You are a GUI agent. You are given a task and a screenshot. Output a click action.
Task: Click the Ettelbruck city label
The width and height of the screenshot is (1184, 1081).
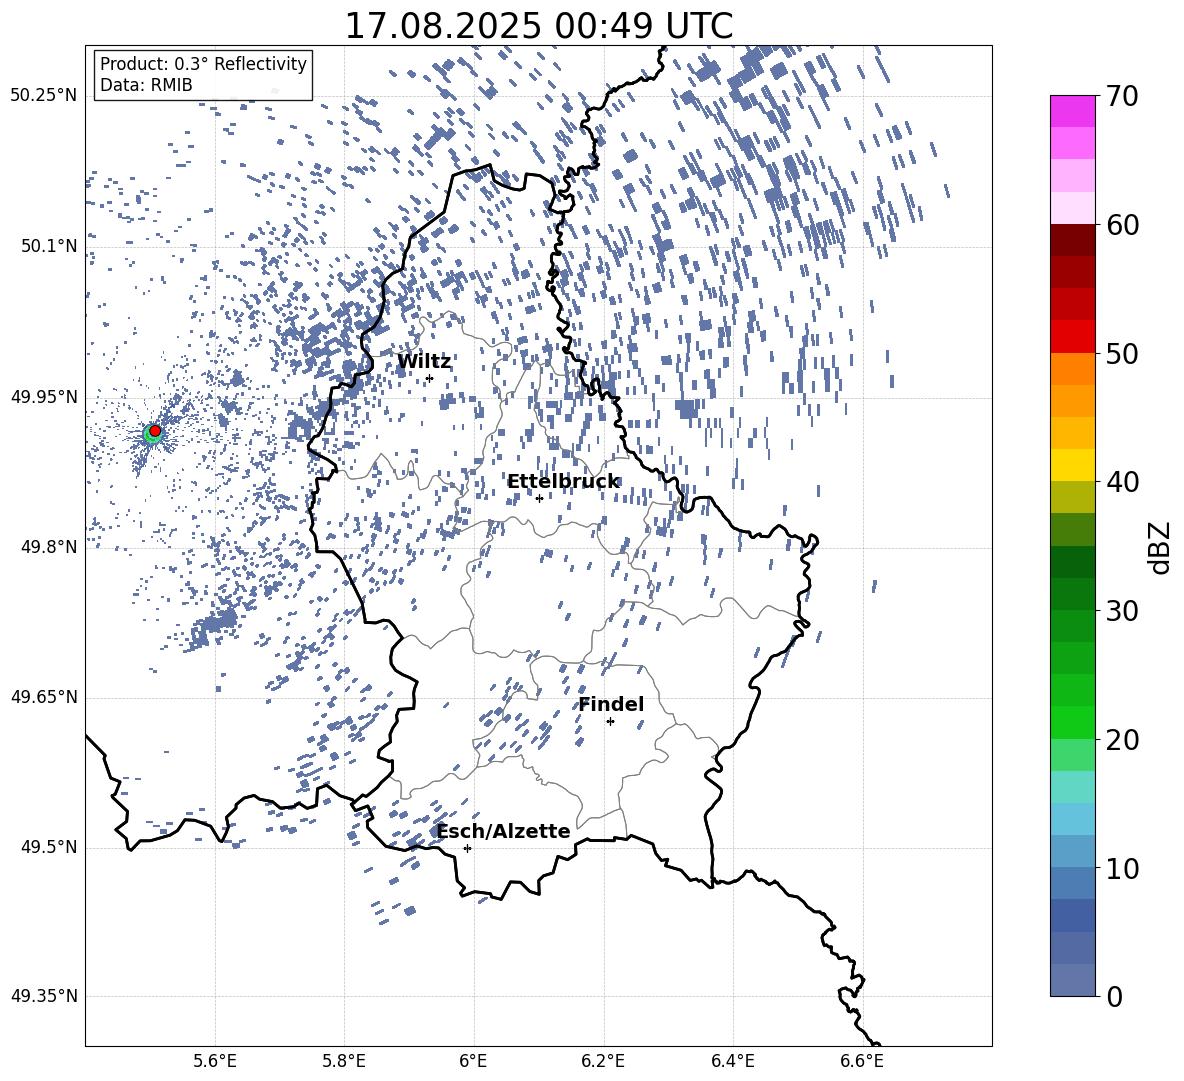563,482
